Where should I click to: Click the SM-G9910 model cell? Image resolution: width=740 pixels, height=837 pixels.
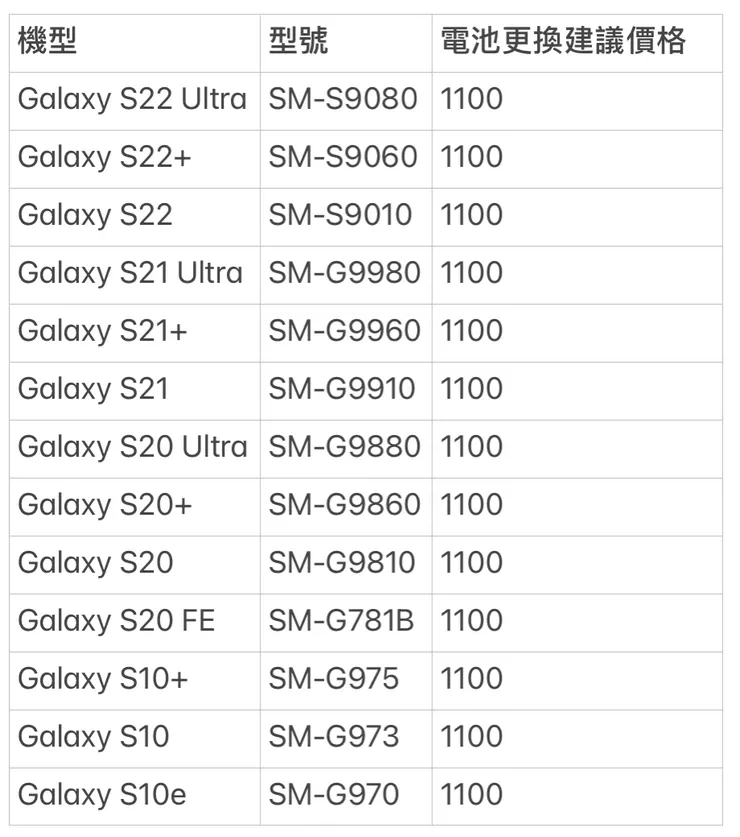(341, 390)
